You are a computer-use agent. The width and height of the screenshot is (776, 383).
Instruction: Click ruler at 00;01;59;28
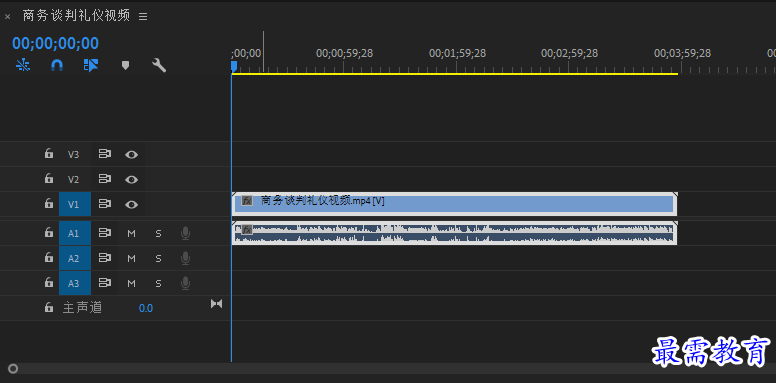pyautogui.click(x=457, y=53)
